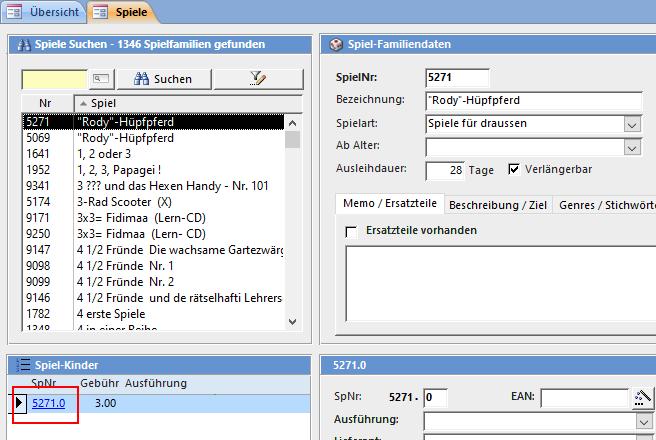Image resolution: width=656 pixels, height=440 pixels.
Task: Enable Ersatzteile vorhanden checkbox
Action: pos(351,231)
